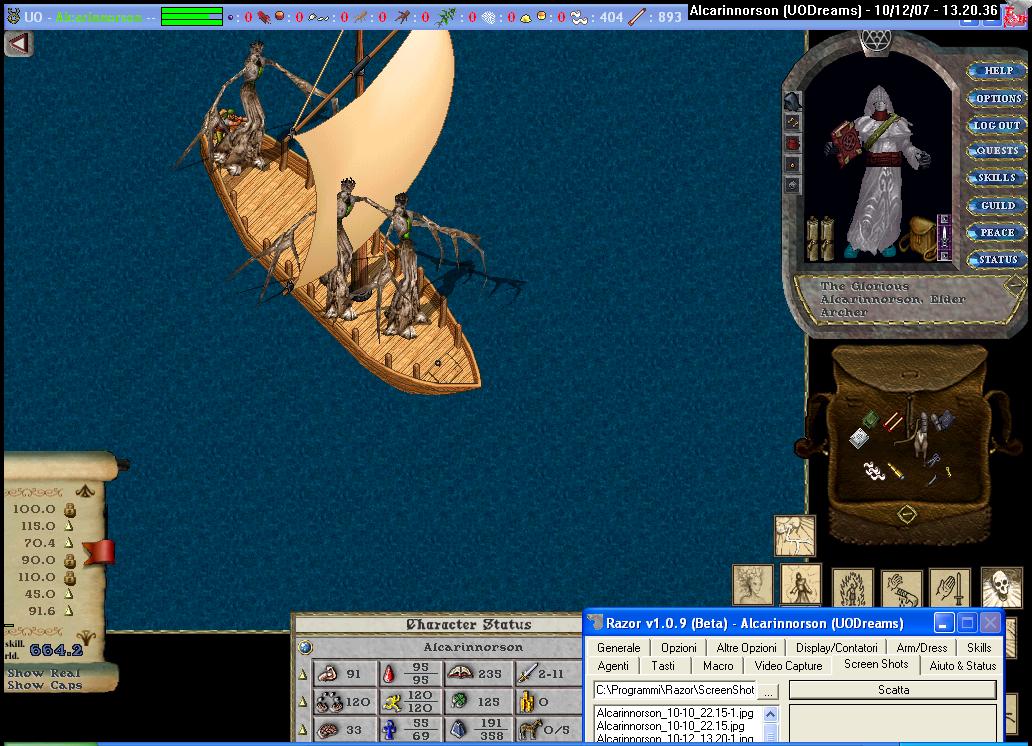Click the dagger ability icon on paperdoll
1032x746 pixels.
[x=944, y=237]
